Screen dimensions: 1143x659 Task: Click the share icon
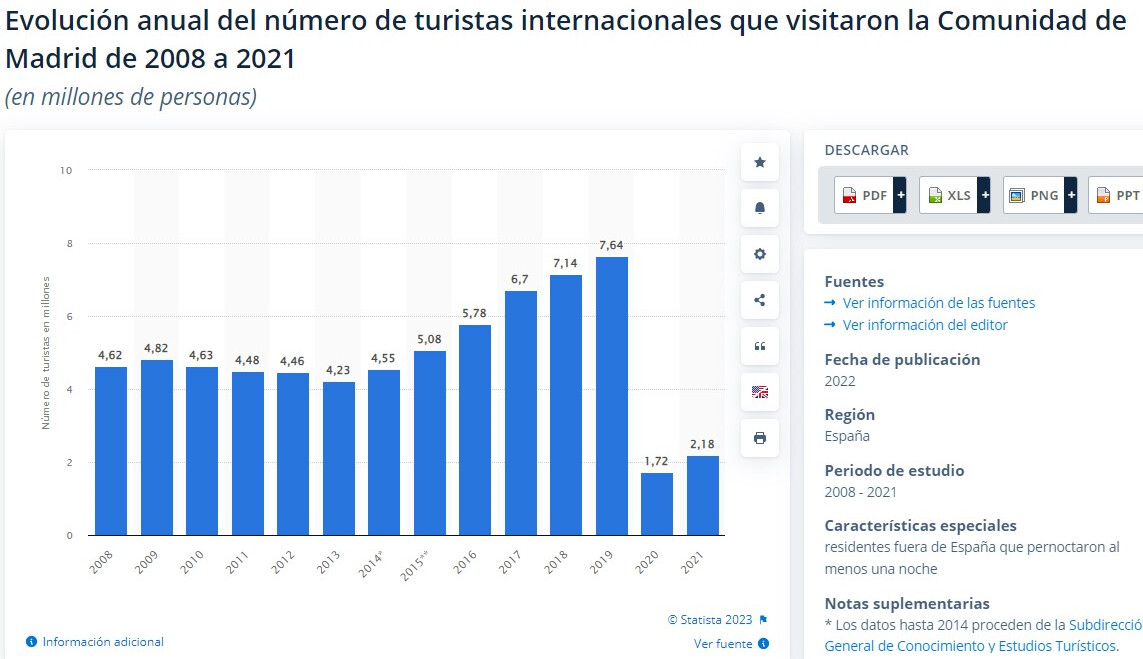click(x=759, y=300)
